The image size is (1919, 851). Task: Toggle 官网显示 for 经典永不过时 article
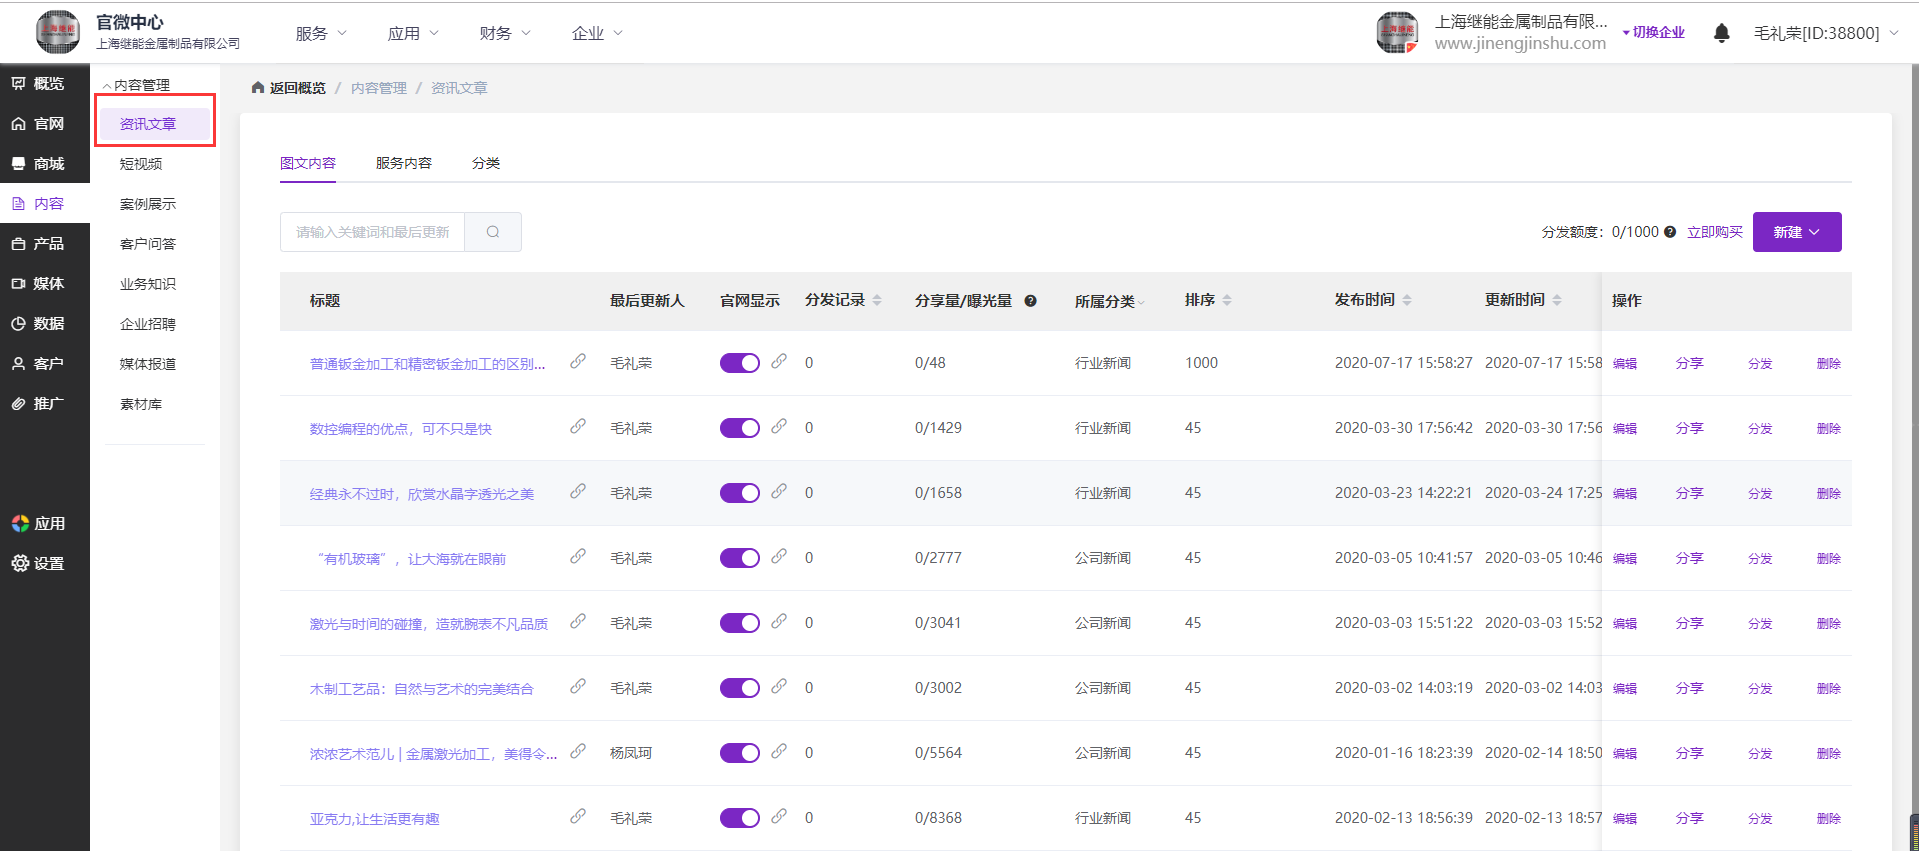[x=740, y=493]
